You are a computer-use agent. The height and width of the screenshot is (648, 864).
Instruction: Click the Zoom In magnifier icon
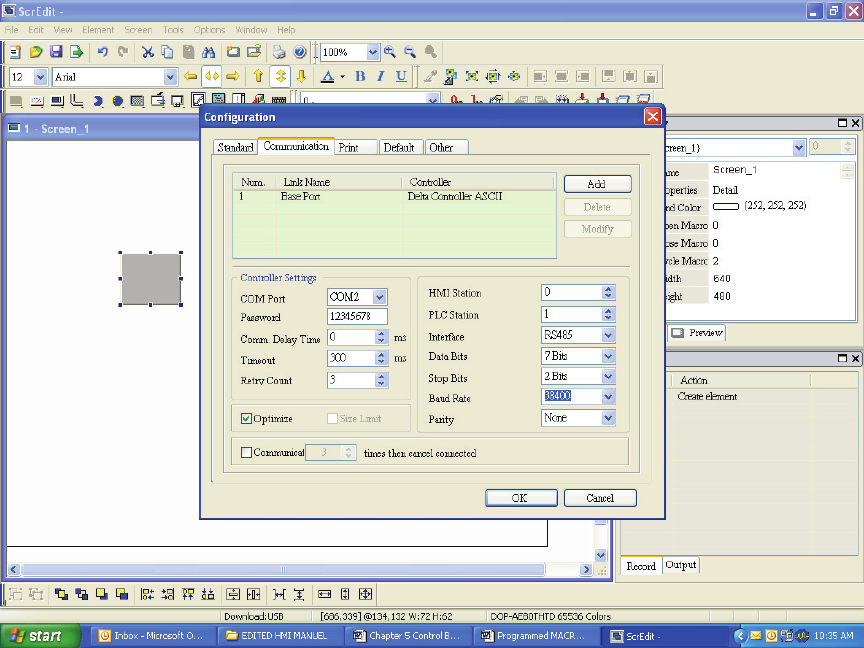tap(390, 52)
